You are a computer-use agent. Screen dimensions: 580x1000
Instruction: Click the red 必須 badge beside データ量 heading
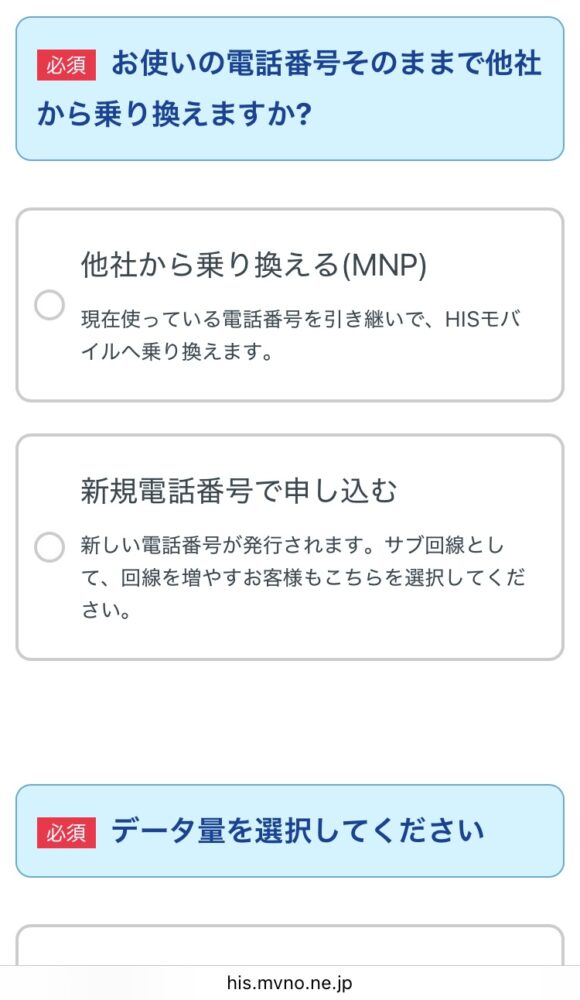click(x=66, y=832)
